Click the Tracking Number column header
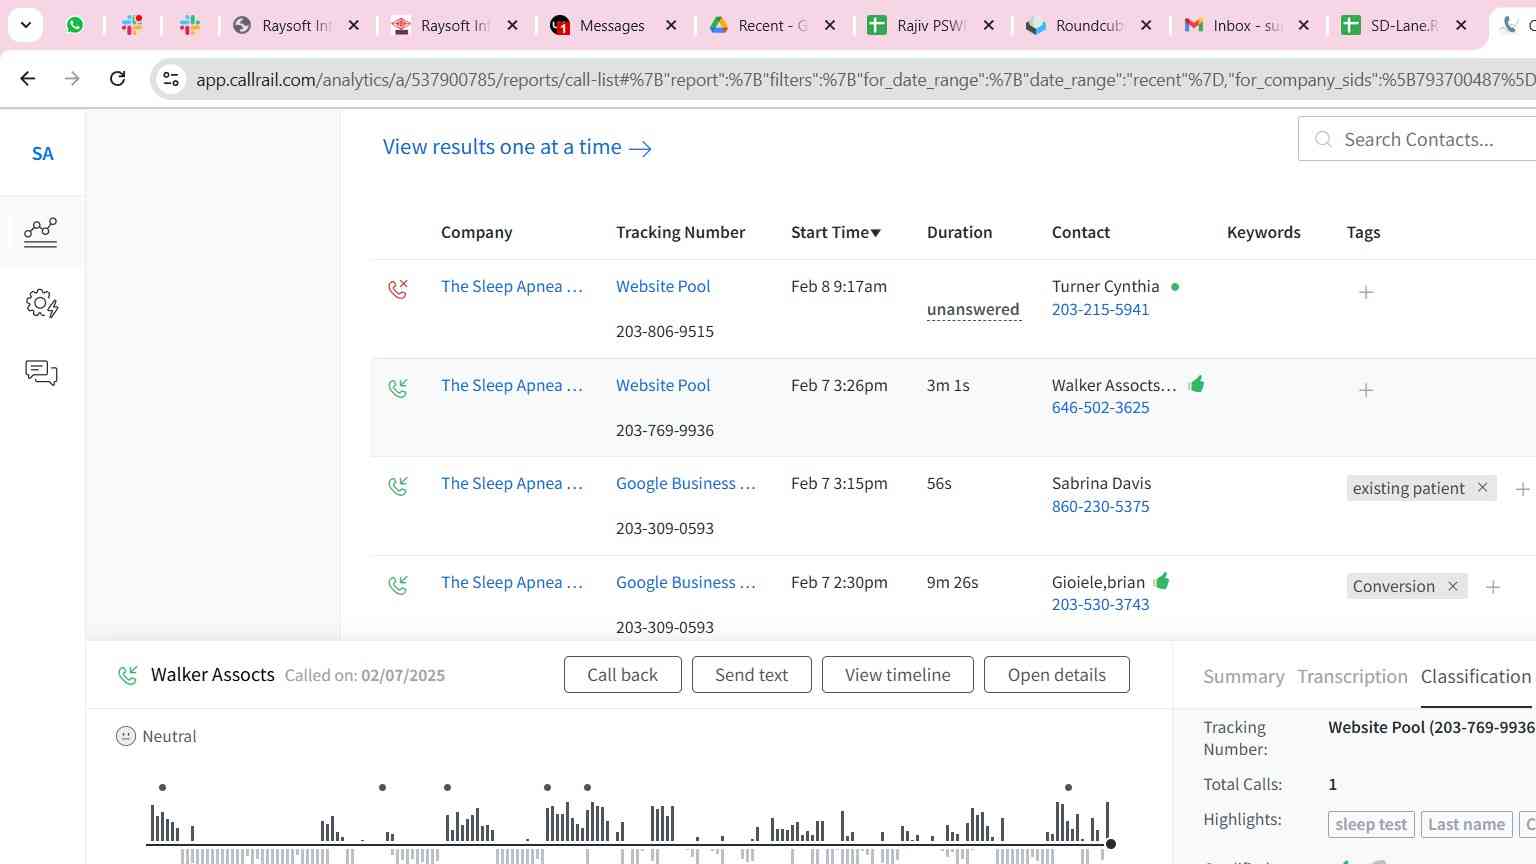The image size is (1536, 864). click(x=680, y=232)
